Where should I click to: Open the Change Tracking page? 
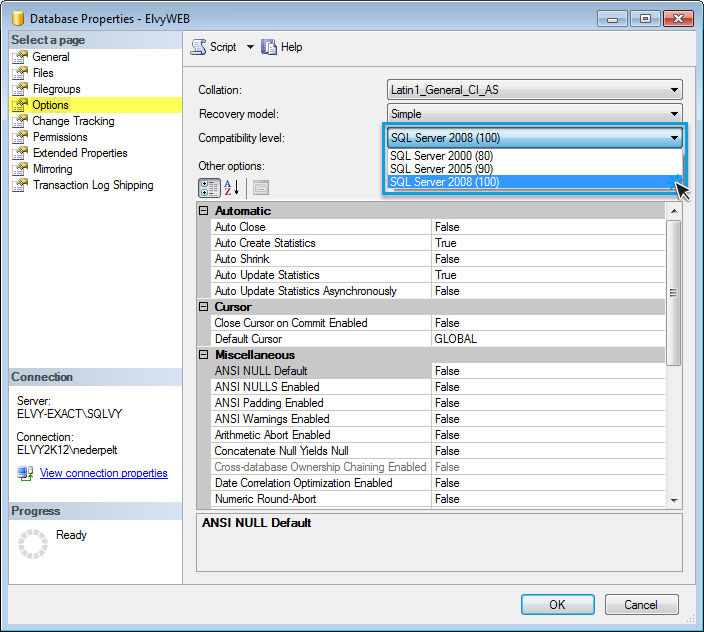click(73, 121)
